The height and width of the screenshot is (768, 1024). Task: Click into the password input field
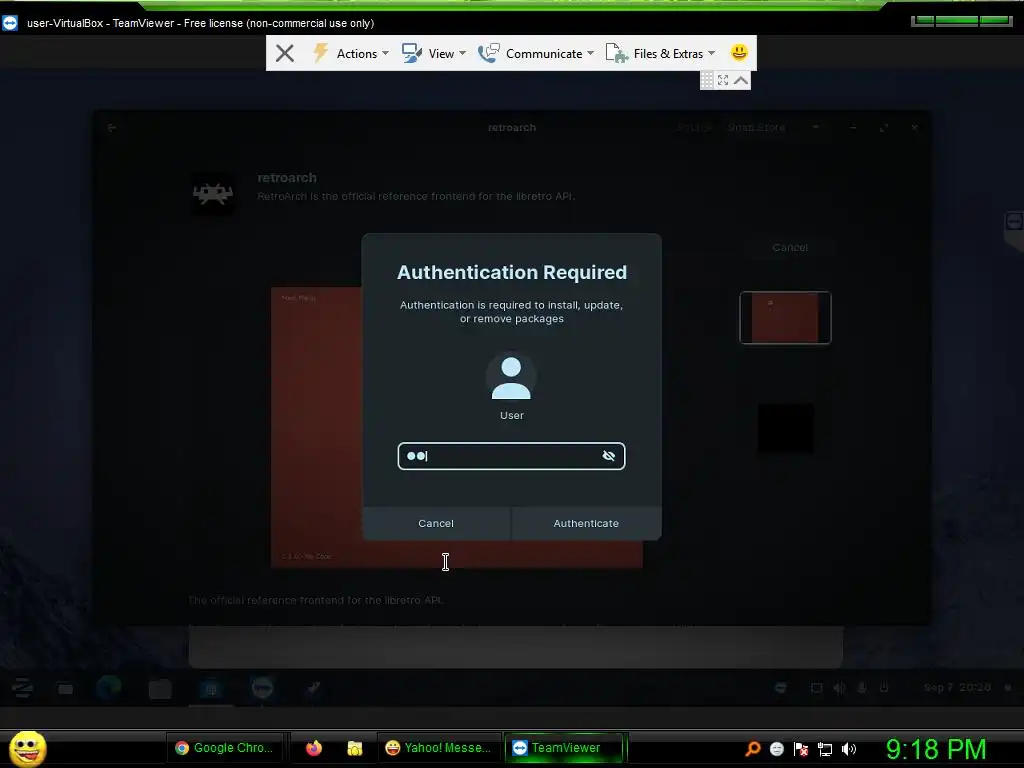pos(511,456)
